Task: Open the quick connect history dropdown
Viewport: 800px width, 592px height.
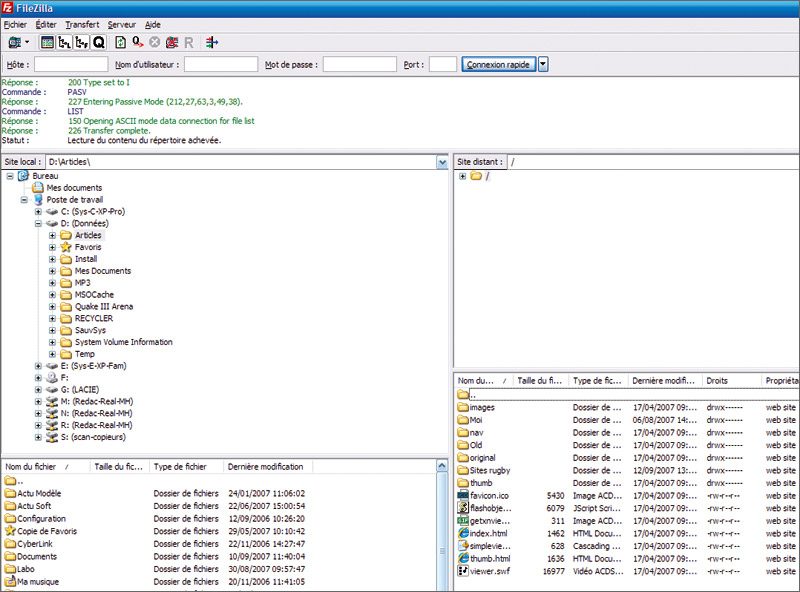Action: (543, 64)
